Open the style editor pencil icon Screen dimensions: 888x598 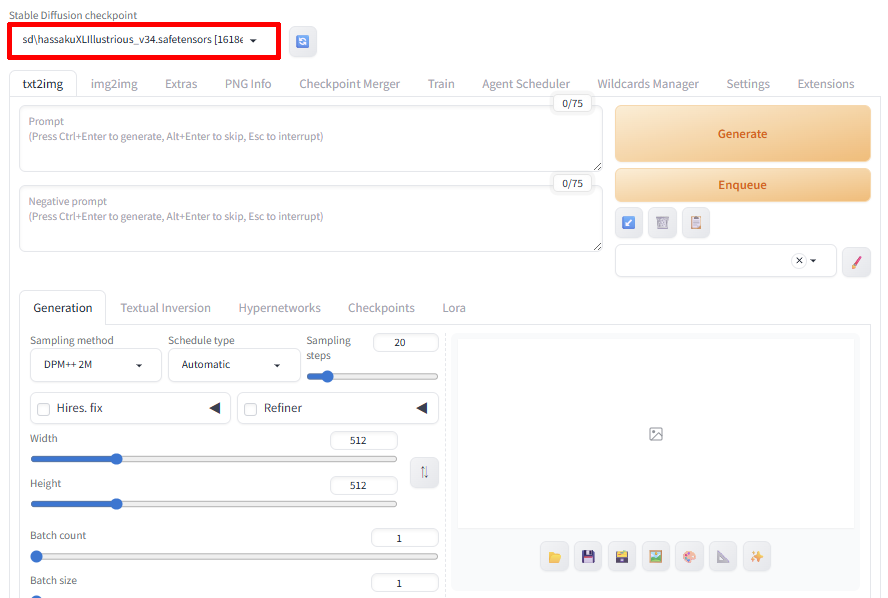point(856,262)
